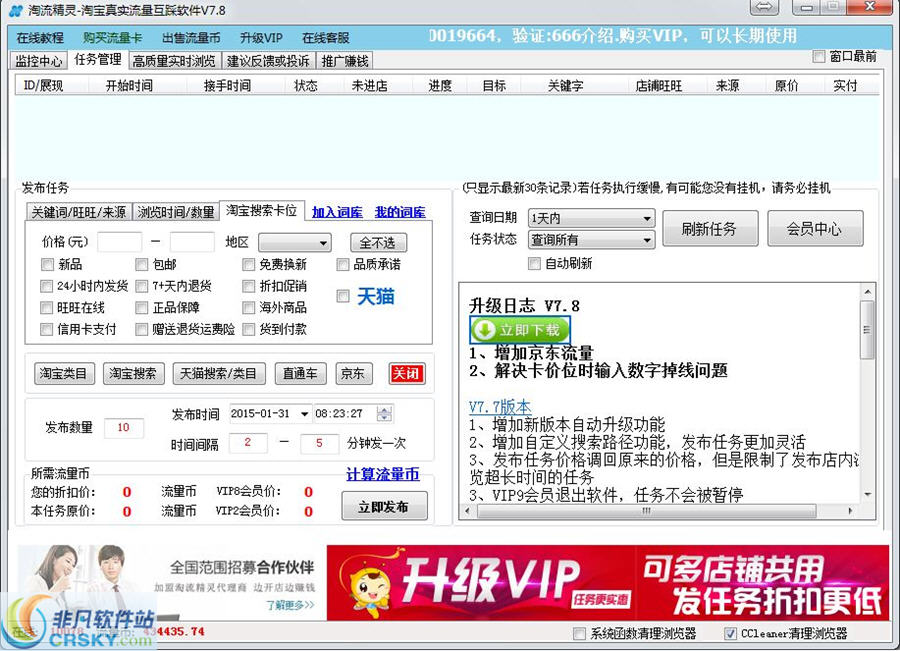This screenshot has width=900, height=651.
Task: Click the red 关闭 button
Action: [406, 374]
